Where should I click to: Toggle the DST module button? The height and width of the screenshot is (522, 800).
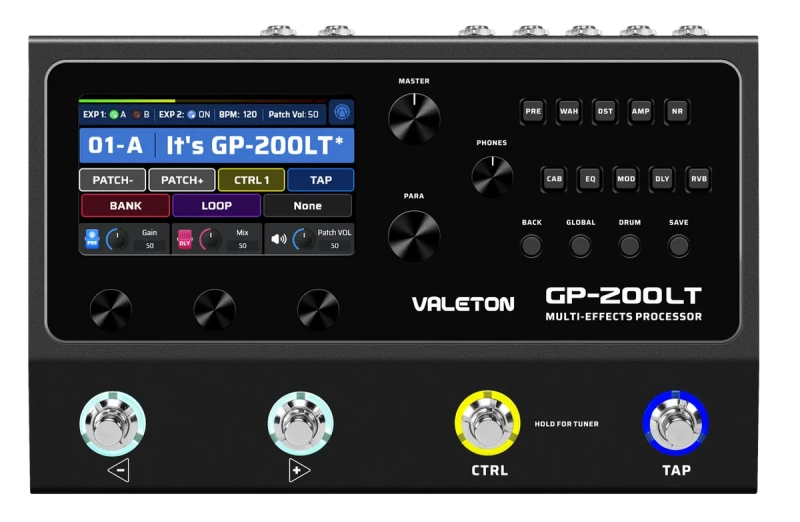(x=605, y=111)
